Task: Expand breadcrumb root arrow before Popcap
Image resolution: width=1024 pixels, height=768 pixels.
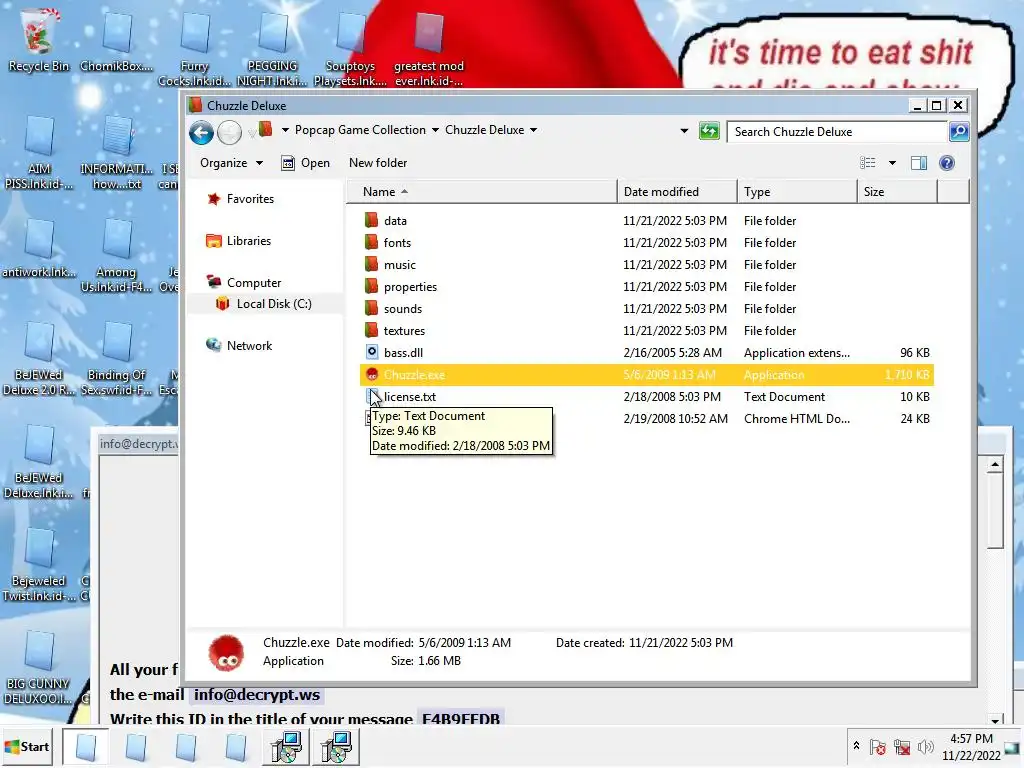Action: click(285, 130)
